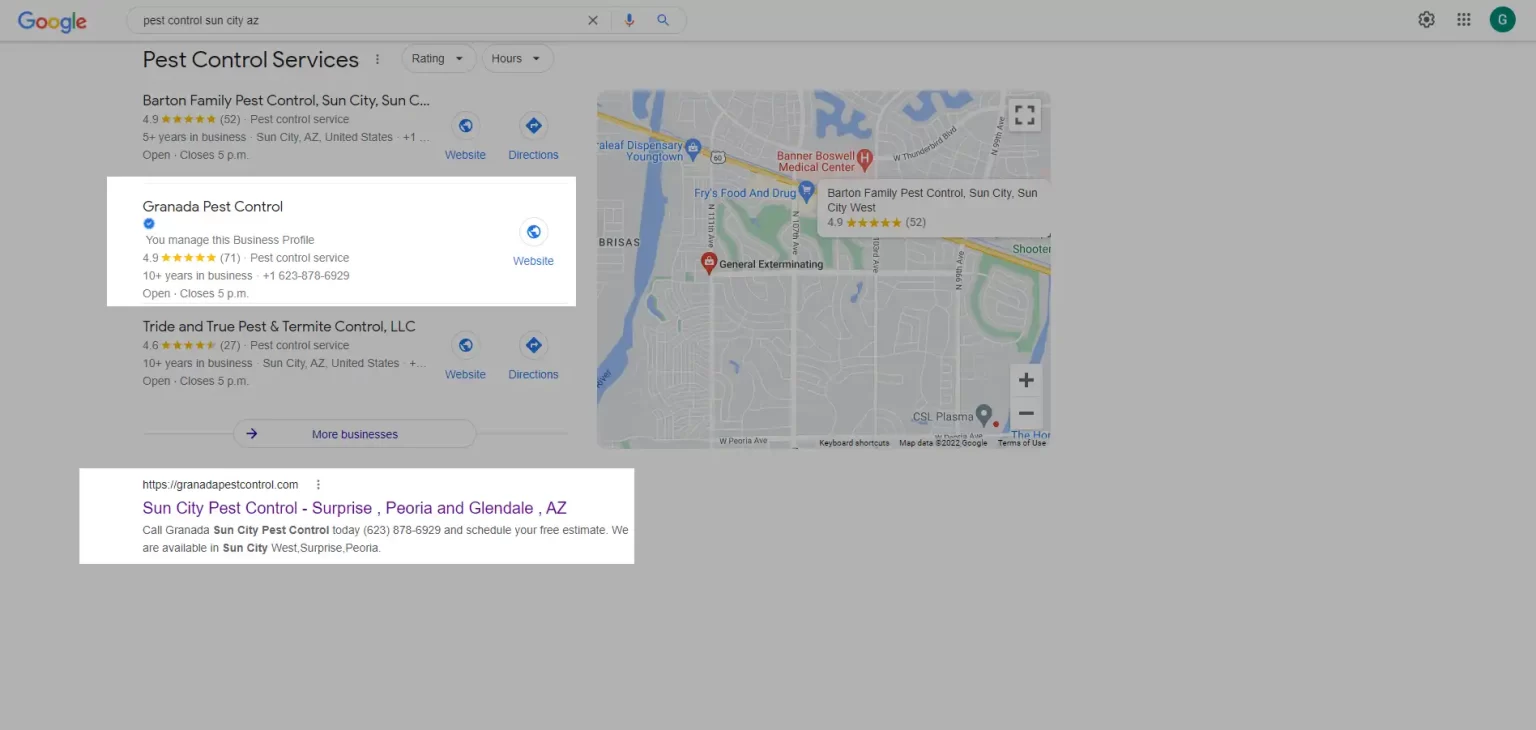
Task: Open the Sun City Pest Control result link
Action: pyautogui.click(x=354, y=508)
